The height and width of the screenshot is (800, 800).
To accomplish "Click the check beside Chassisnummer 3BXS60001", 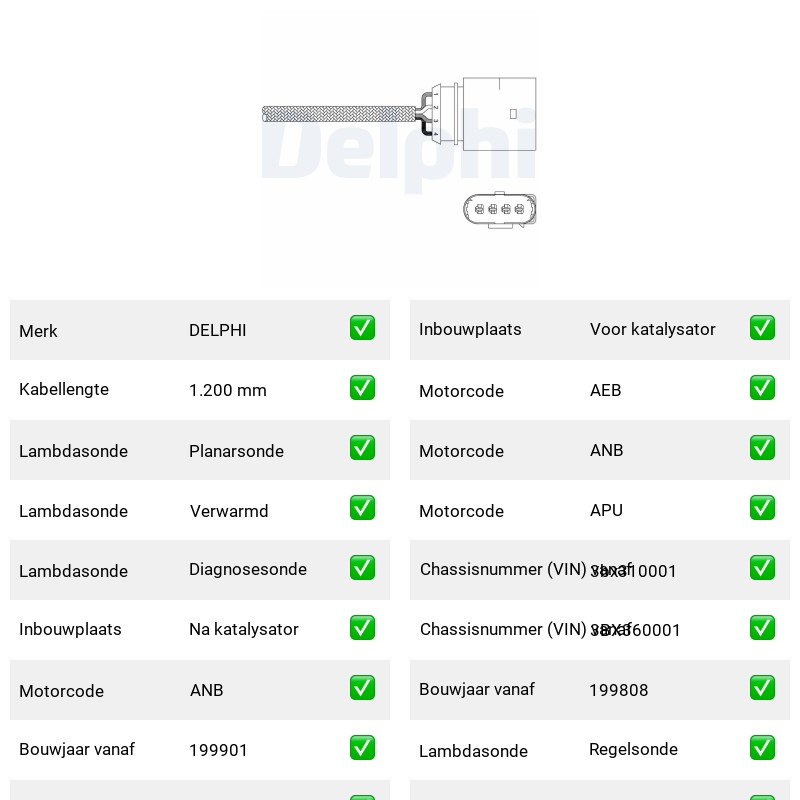I will [x=762, y=628].
